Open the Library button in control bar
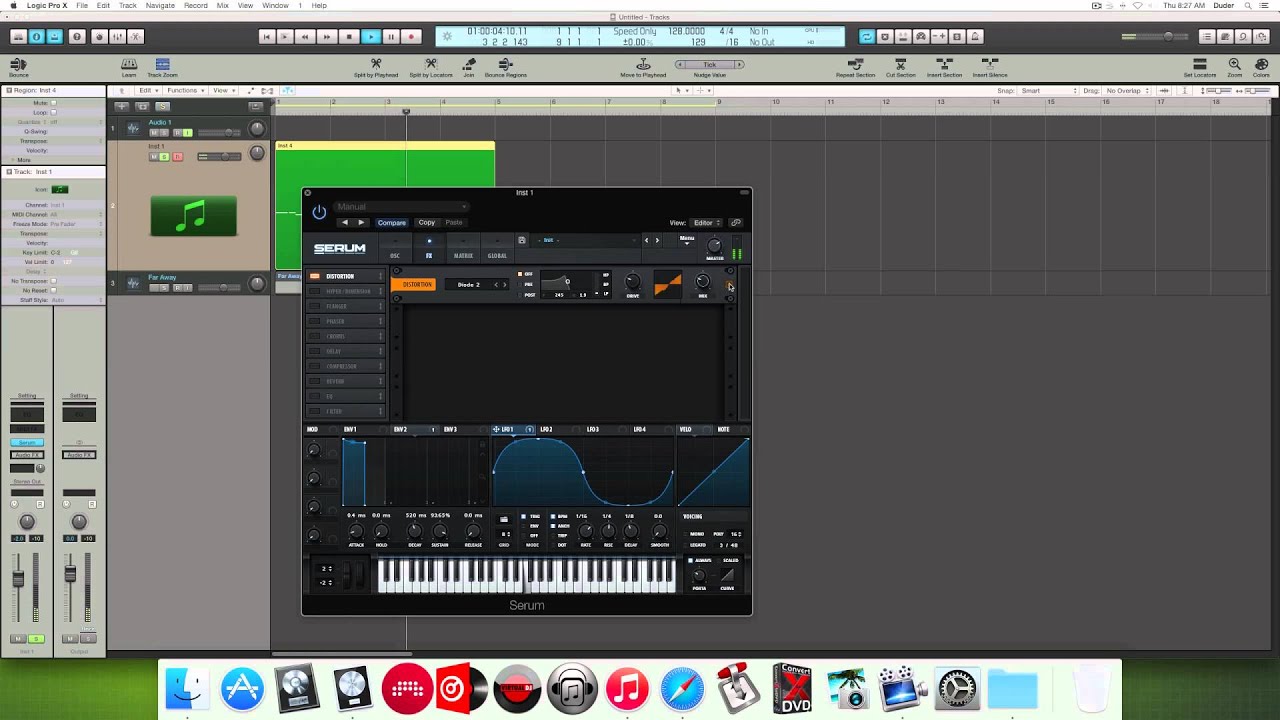1280x720 pixels. coord(18,36)
